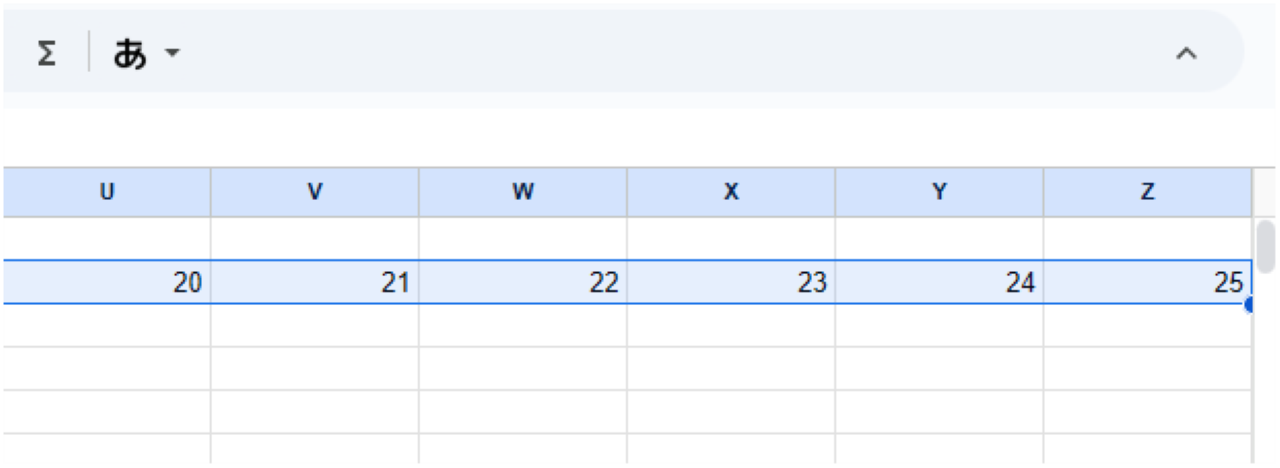Click the blue fill handle dot

[1250, 304]
